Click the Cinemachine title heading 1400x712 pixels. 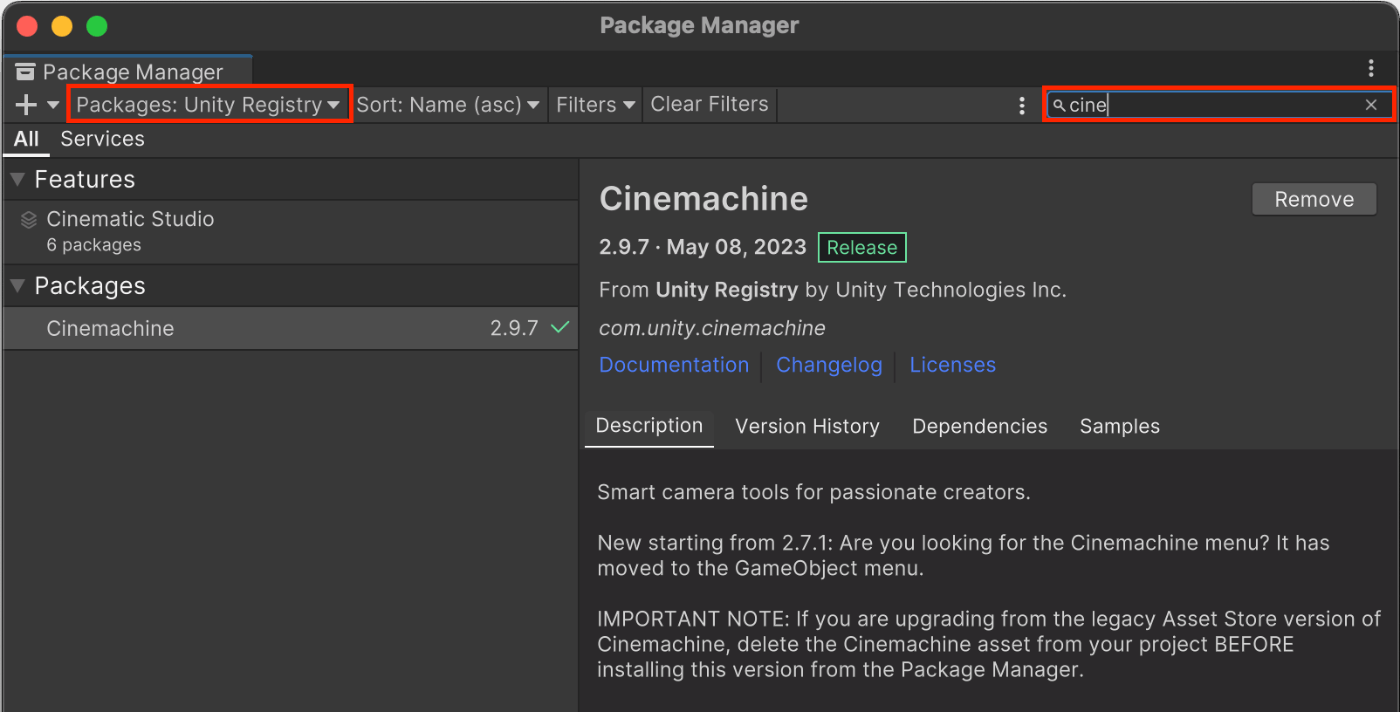(x=703, y=199)
